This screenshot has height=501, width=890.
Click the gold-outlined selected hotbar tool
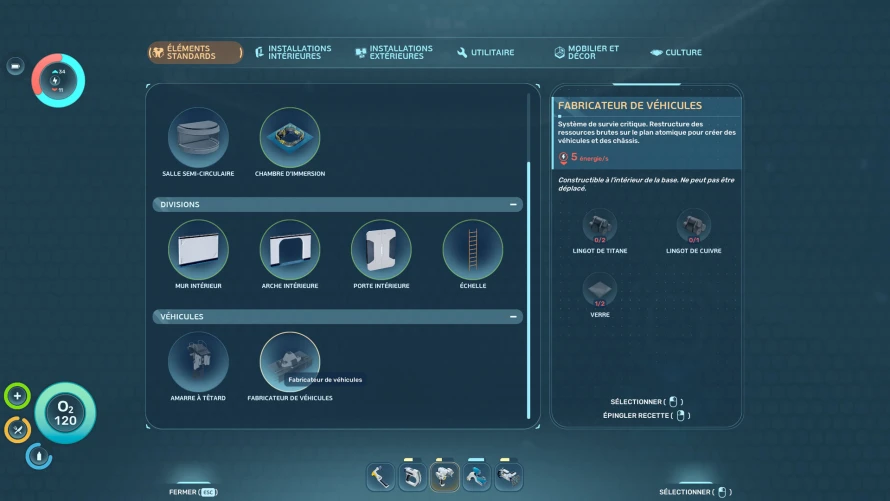(x=444, y=477)
